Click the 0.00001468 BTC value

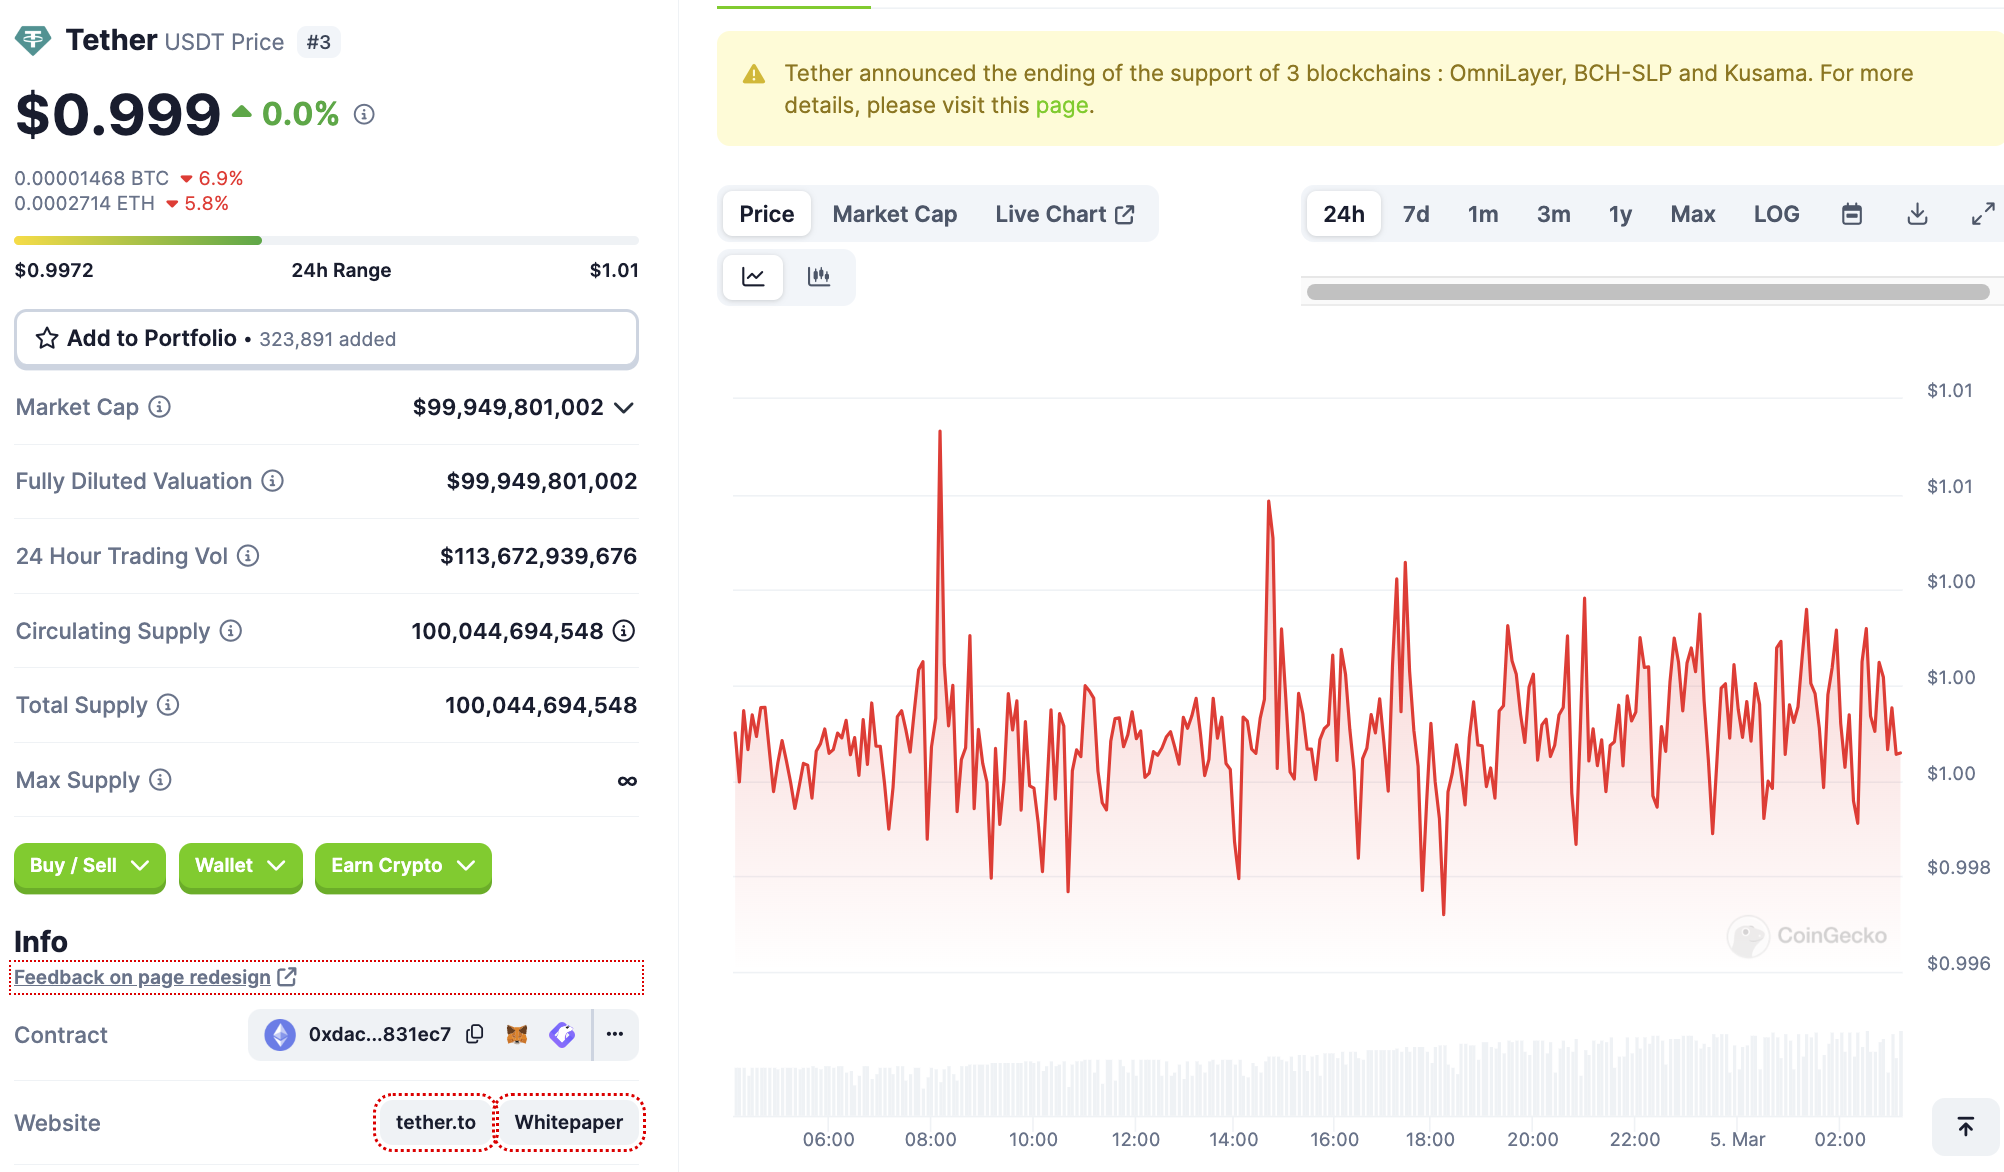pyautogui.click(x=92, y=178)
